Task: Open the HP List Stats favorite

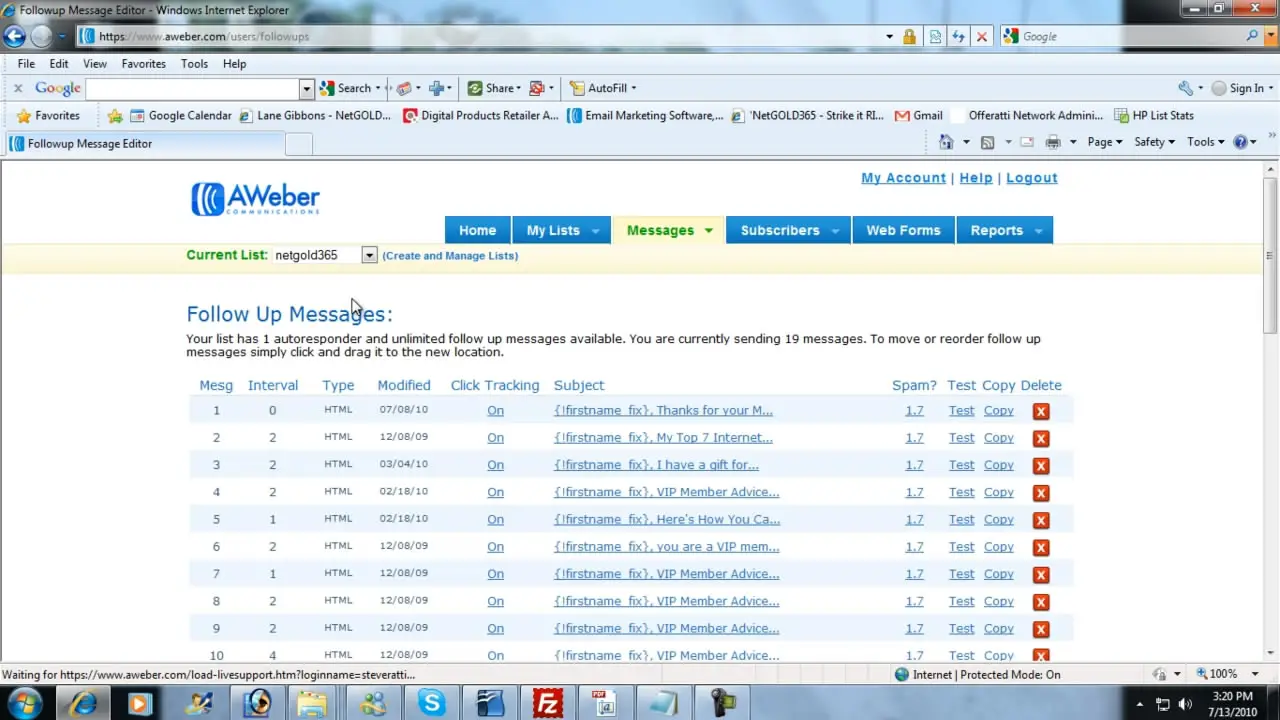Action: [1154, 115]
